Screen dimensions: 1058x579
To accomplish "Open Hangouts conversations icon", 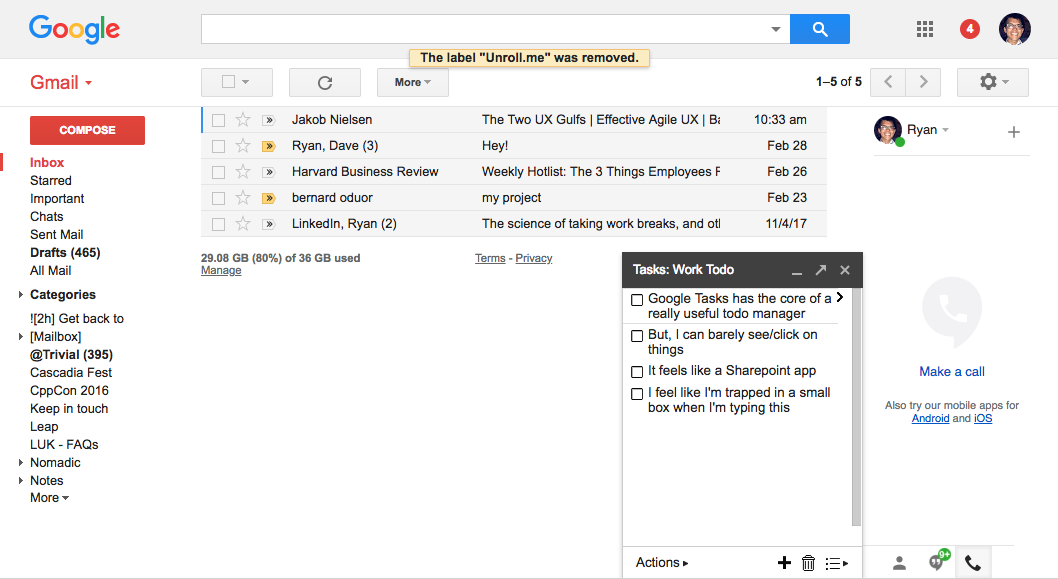I will (x=938, y=562).
